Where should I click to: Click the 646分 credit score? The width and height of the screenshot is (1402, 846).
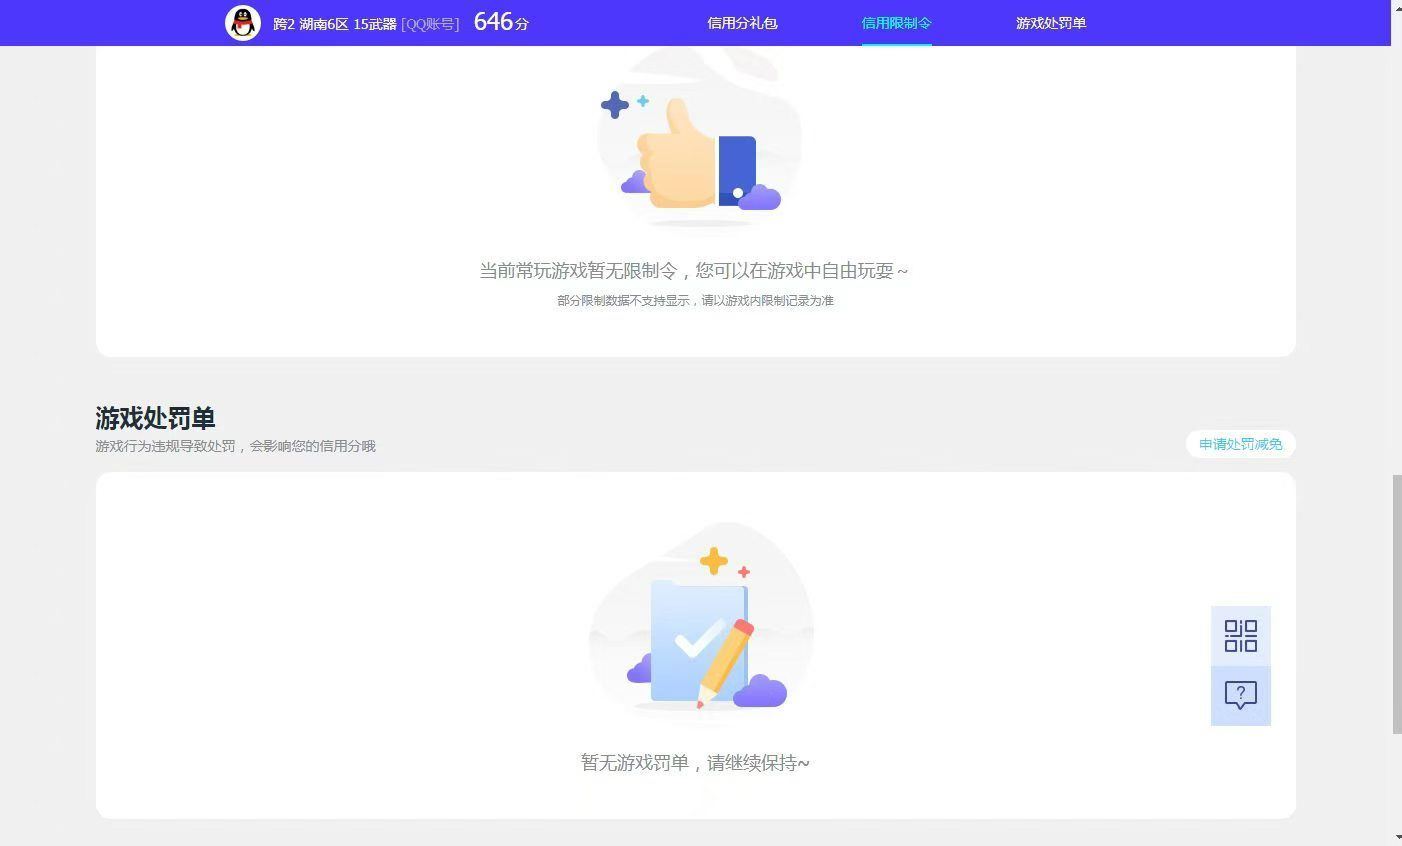coord(501,22)
